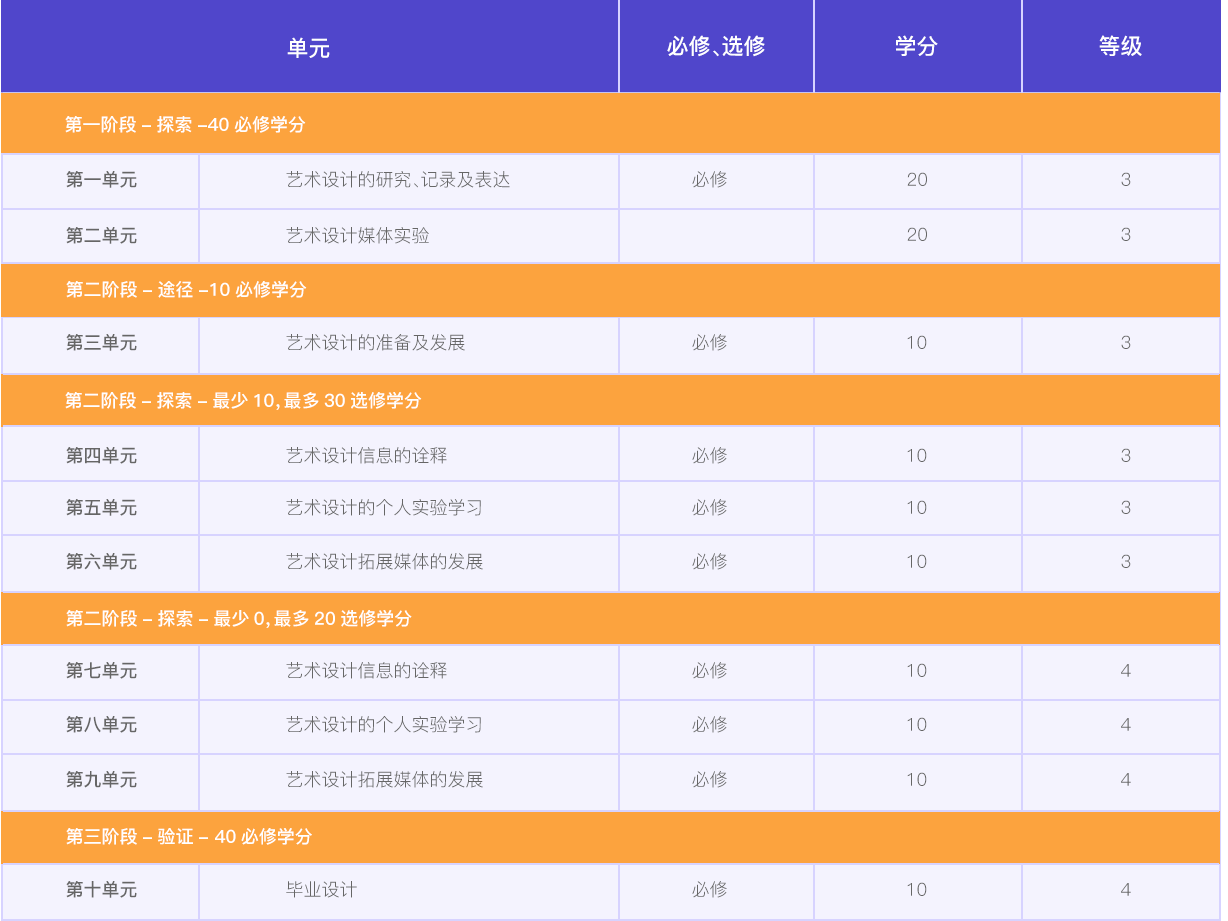Select the 20 credit value in 第一单元
This screenshot has height=921, width=1228.
[917, 181]
